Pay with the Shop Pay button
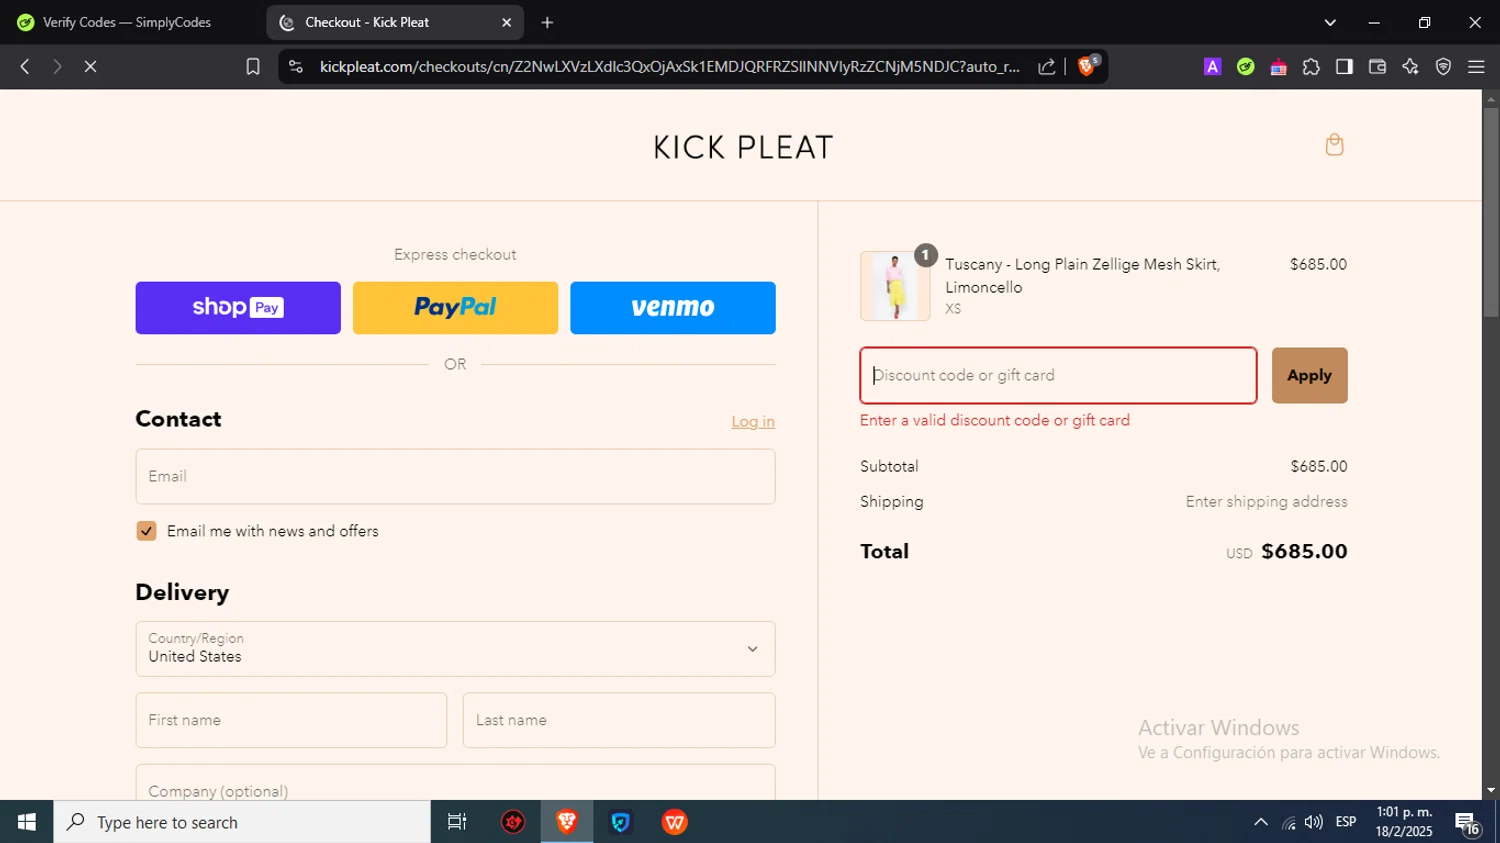 click(238, 307)
